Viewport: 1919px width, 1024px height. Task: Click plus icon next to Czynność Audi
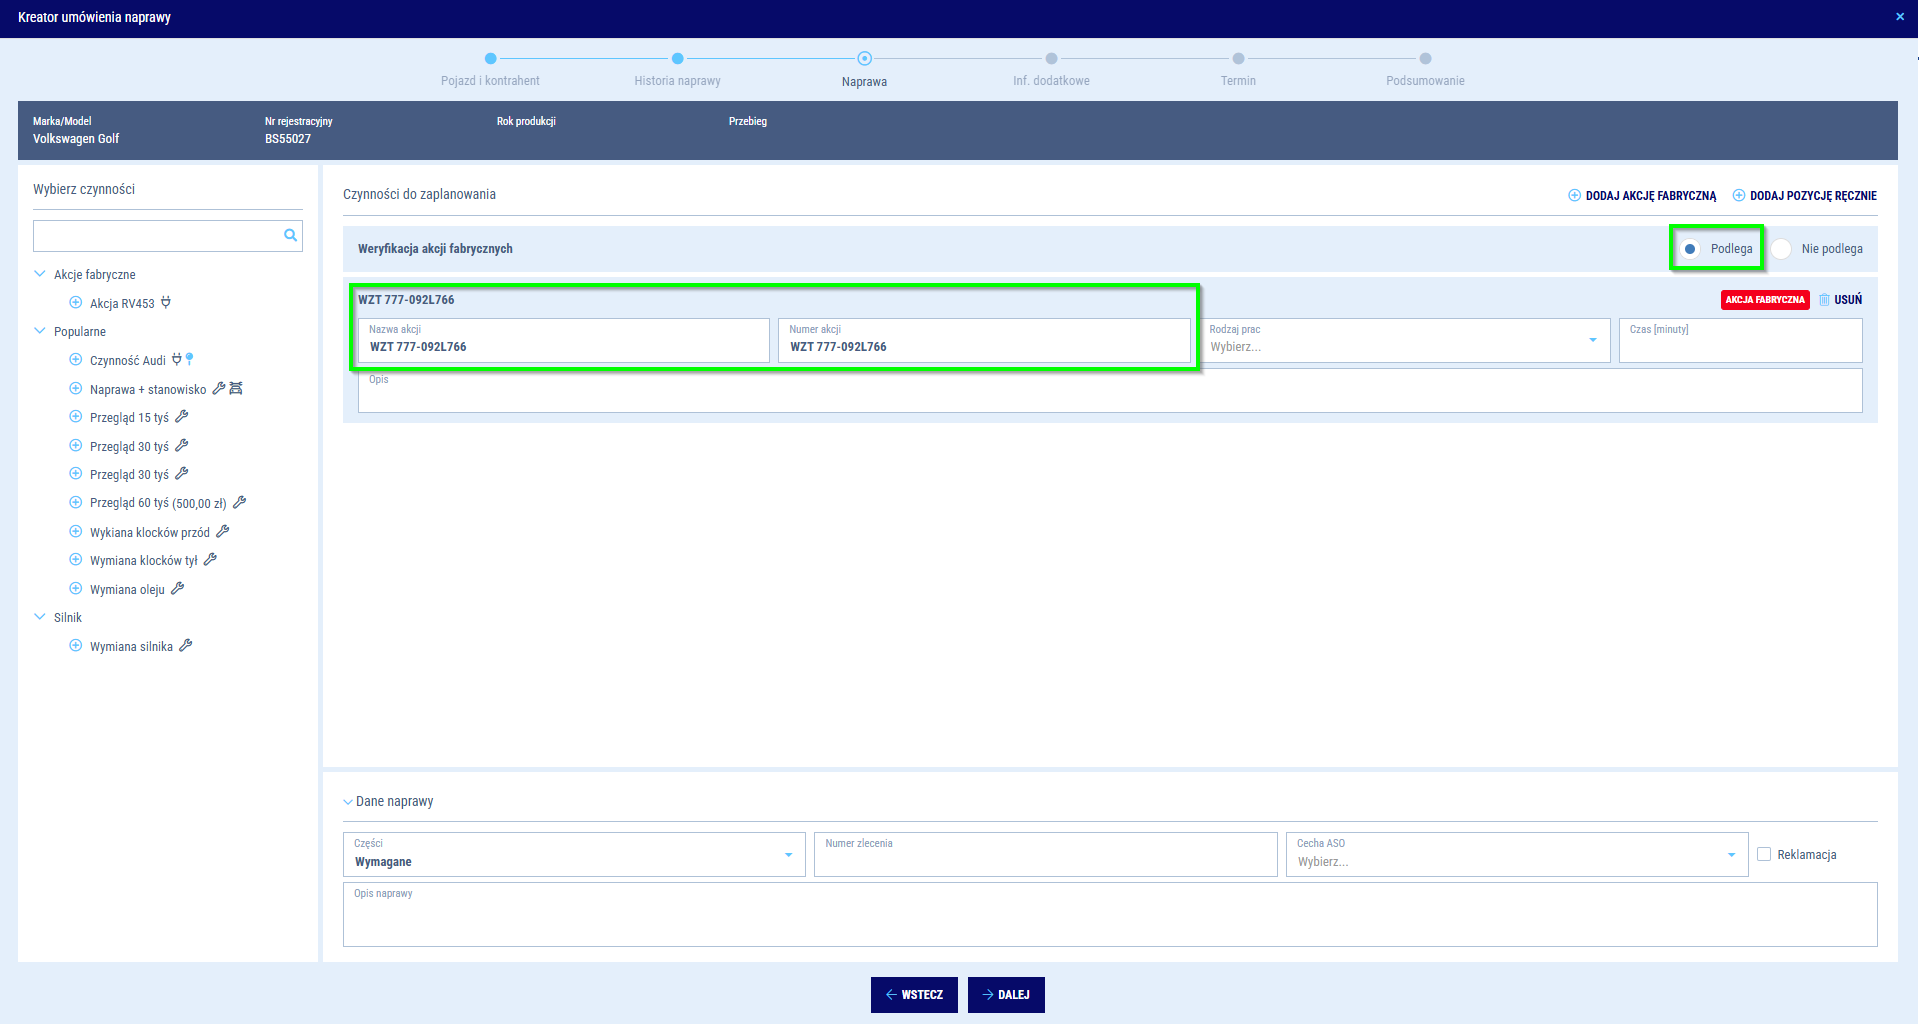(x=75, y=360)
